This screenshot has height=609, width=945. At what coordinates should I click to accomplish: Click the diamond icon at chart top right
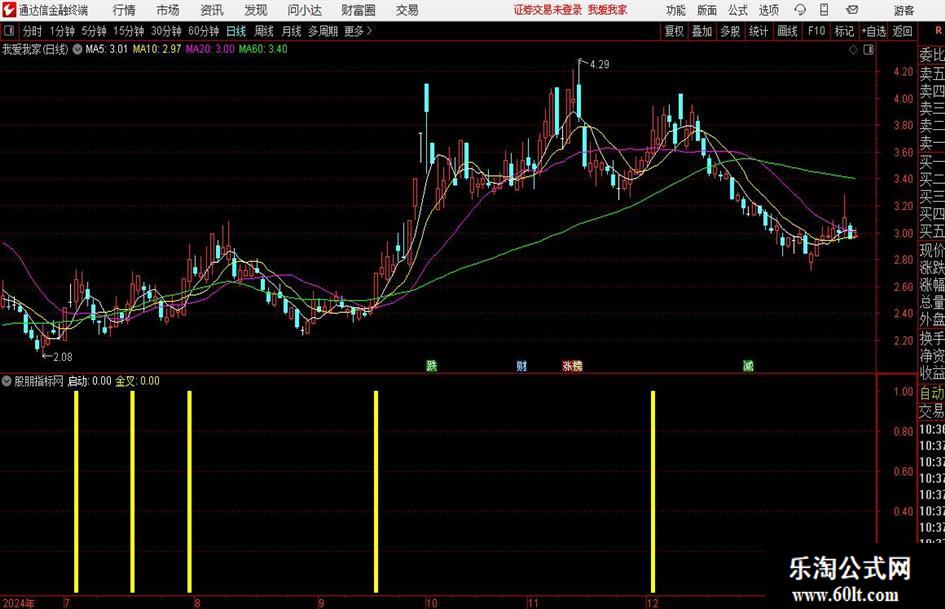click(x=853, y=50)
